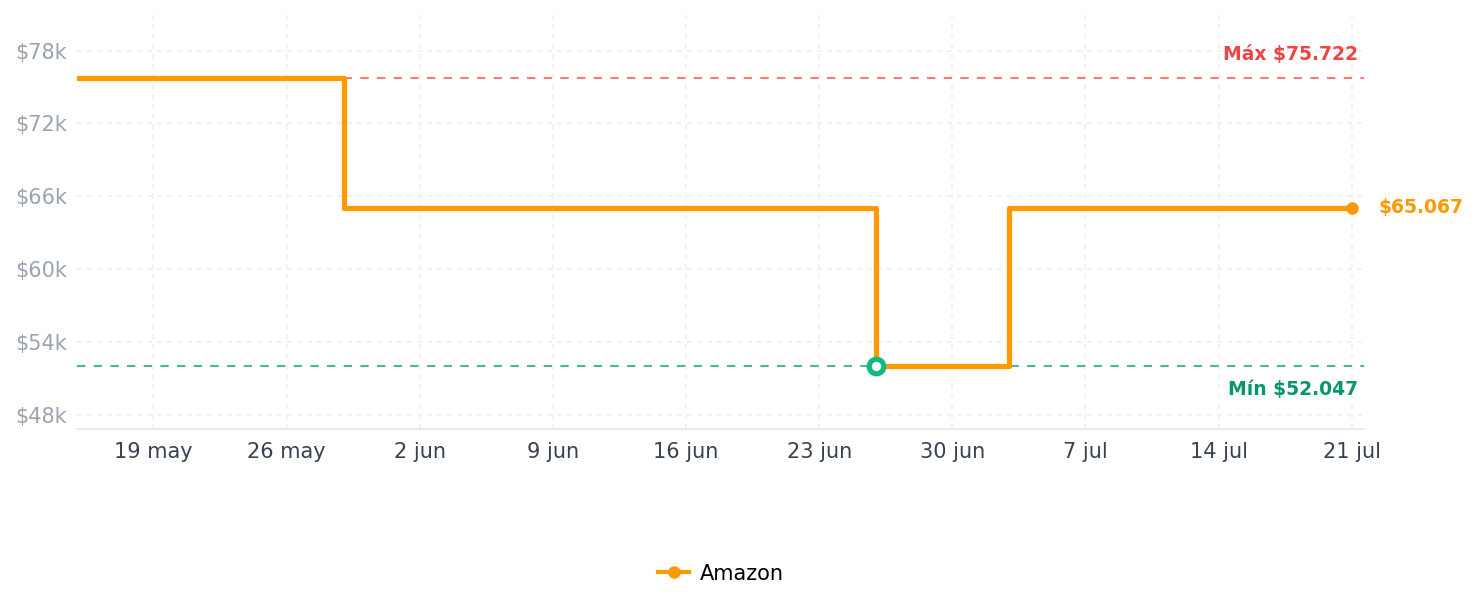Click the $78k y-axis label

click(x=41, y=52)
